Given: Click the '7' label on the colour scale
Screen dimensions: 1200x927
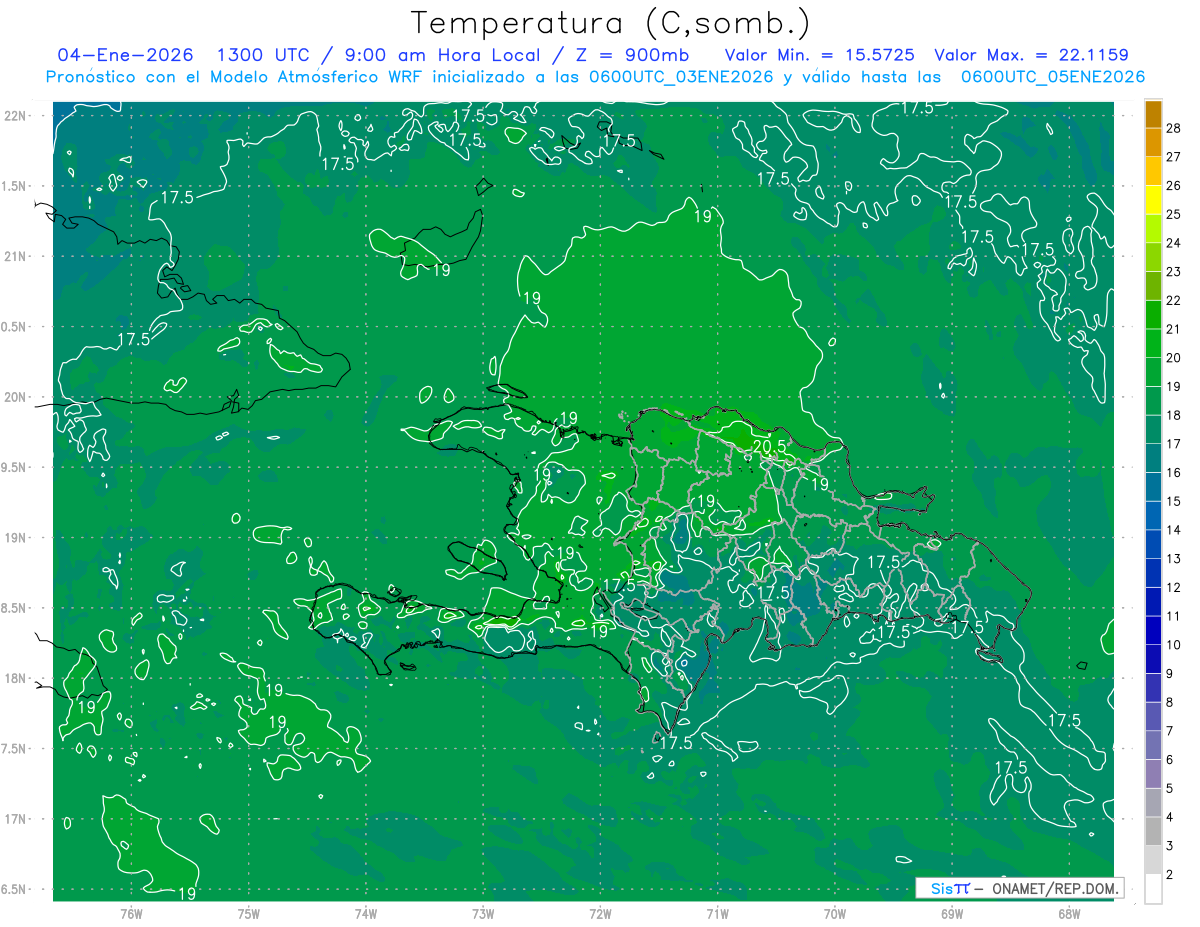Looking at the screenshot, I should click(x=1170, y=731).
